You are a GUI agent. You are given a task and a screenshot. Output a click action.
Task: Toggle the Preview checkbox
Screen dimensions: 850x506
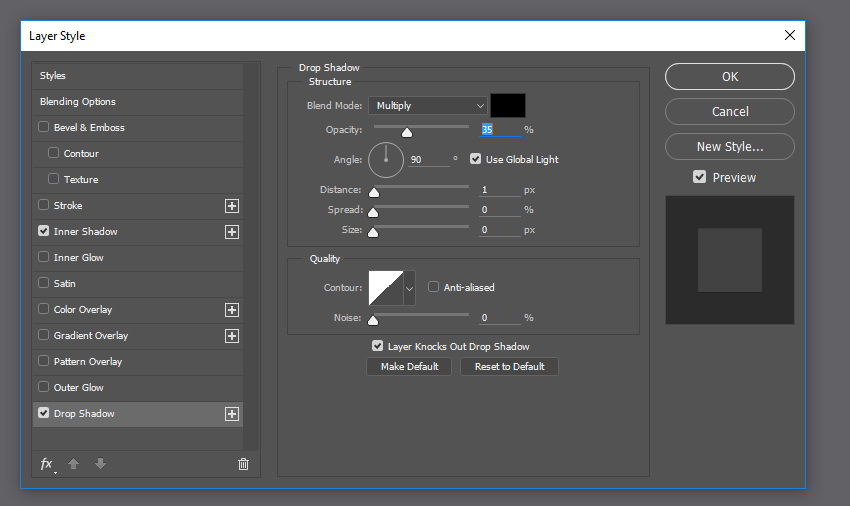tap(699, 177)
